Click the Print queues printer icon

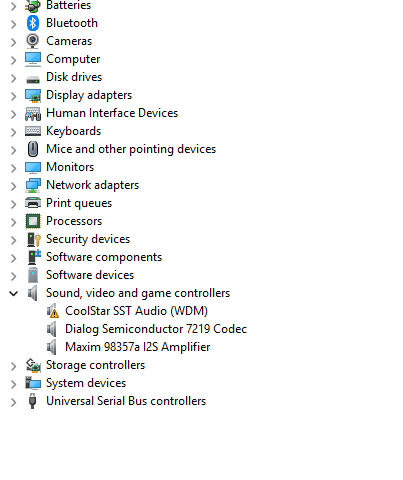pos(33,203)
